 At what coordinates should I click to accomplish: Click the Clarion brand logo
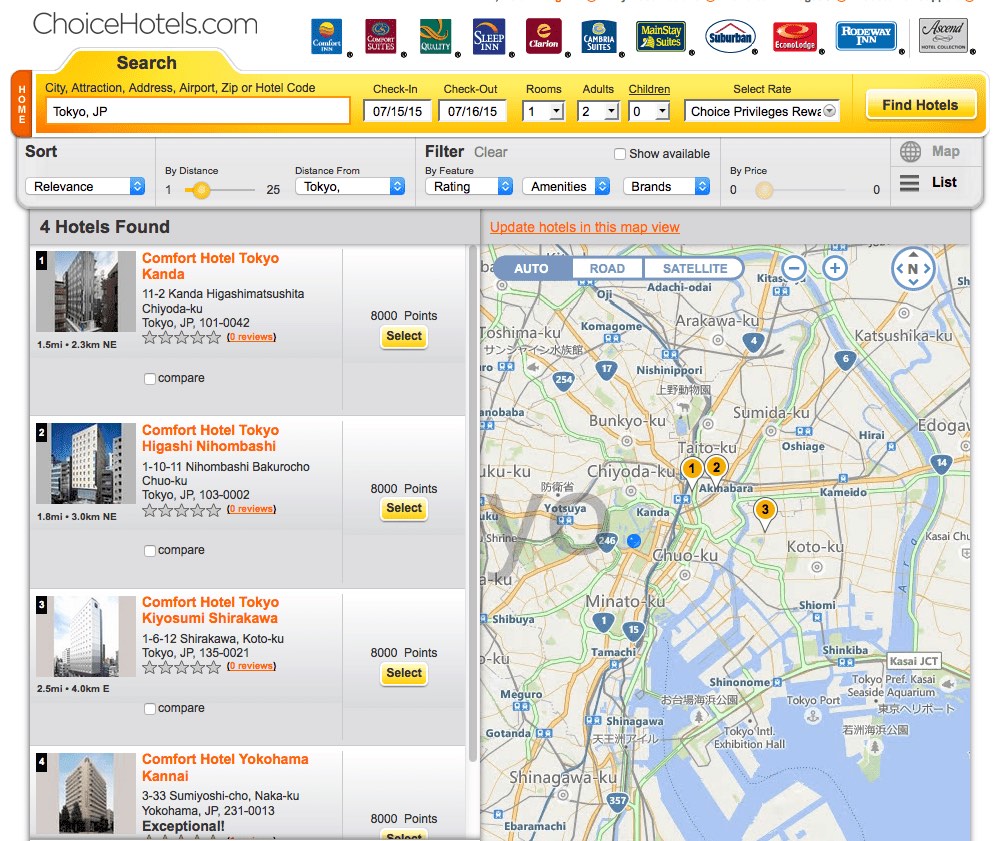[544, 37]
